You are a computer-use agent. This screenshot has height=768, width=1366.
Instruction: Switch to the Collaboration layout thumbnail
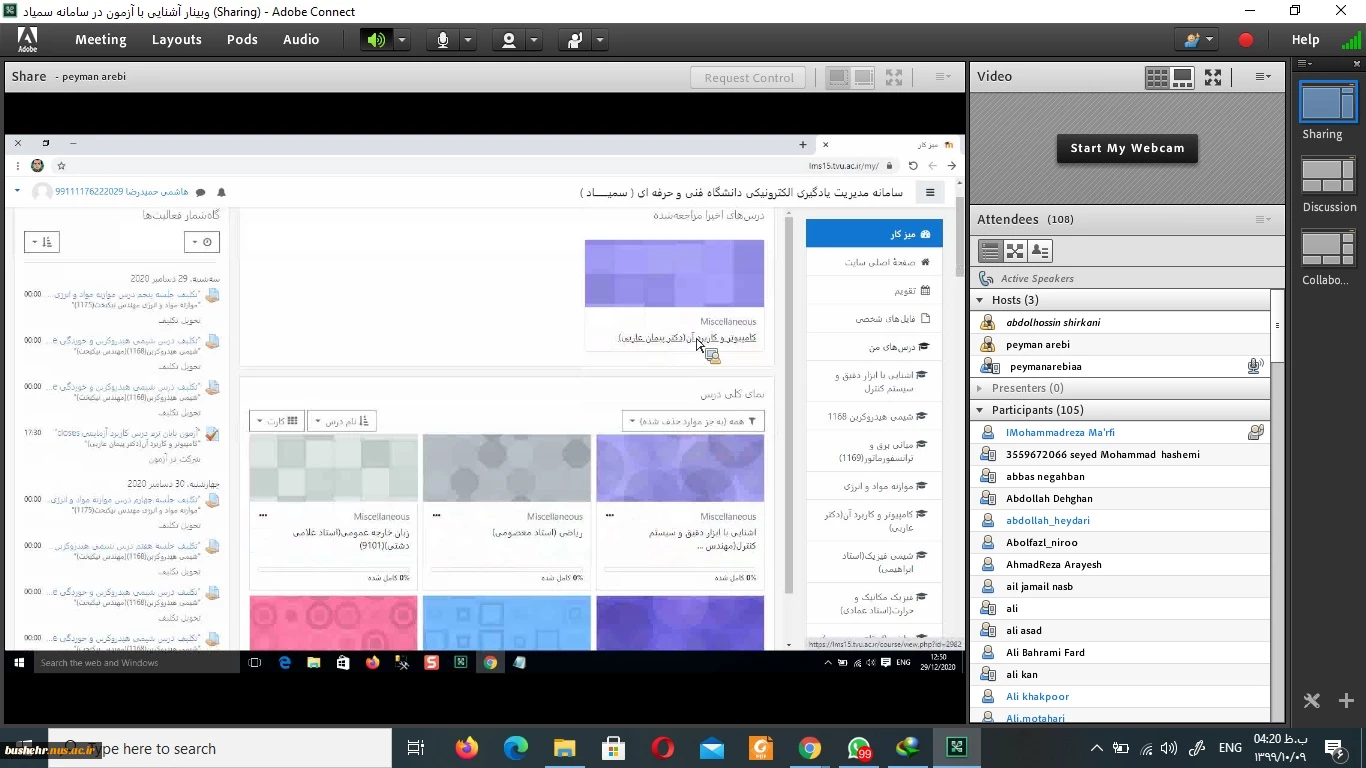click(1327, 249)
